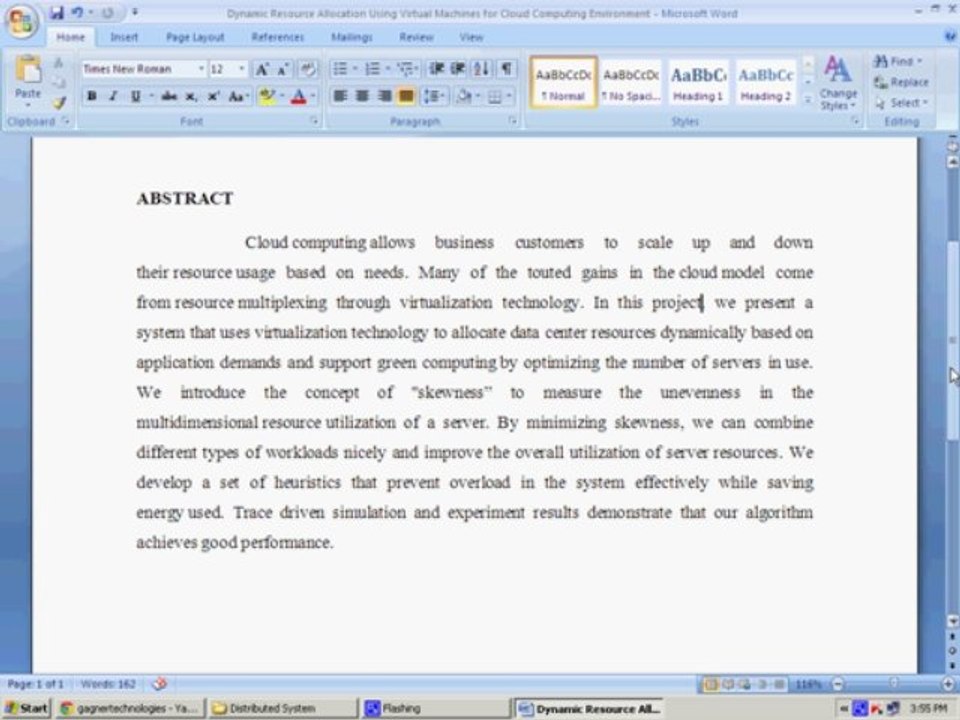The width and height of the screenshot is (960, 720).
Task: Click Replace in Editing group
Action: click(x=901, y=82)
